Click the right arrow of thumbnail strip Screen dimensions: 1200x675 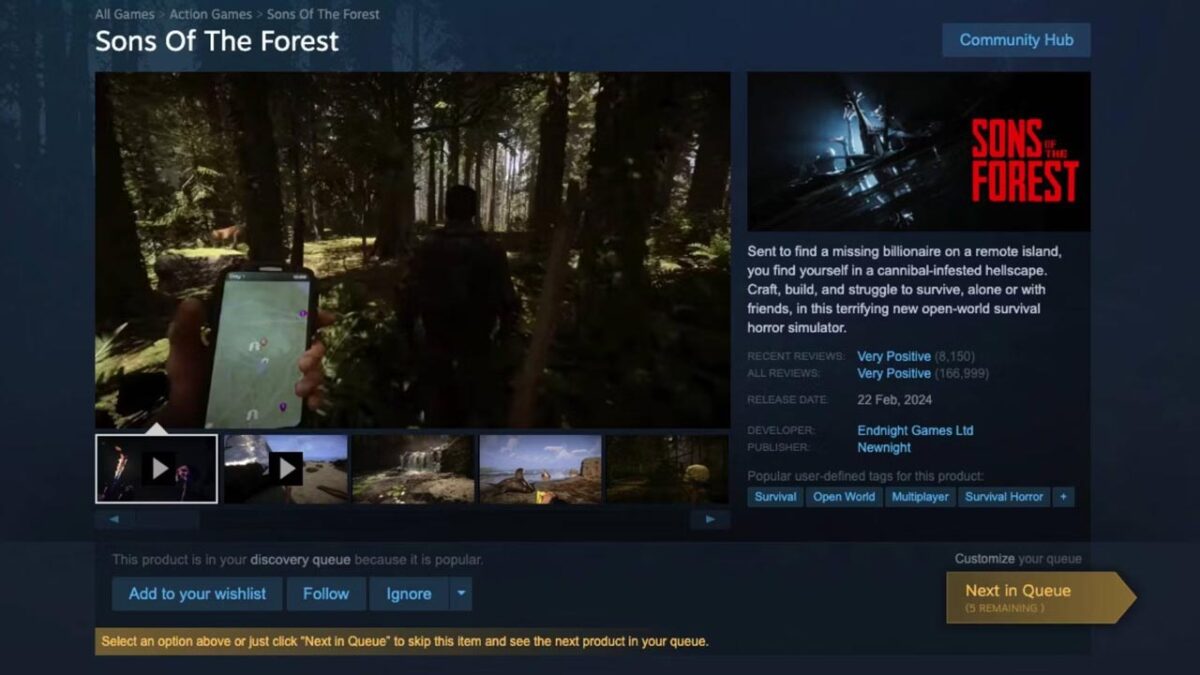[710, 519]
